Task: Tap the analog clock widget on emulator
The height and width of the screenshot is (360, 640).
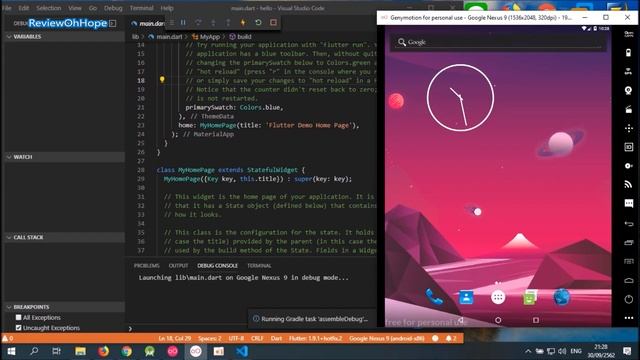Action: point(460,98)
